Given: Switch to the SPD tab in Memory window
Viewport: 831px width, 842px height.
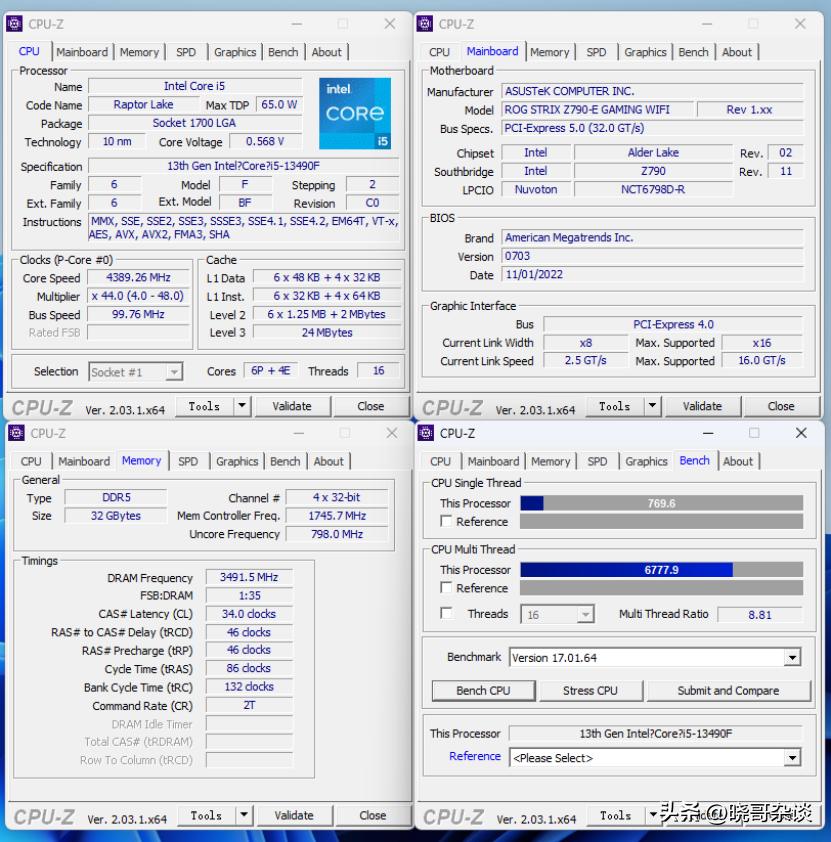Looking at the screenshot, I should coord(188,462).
